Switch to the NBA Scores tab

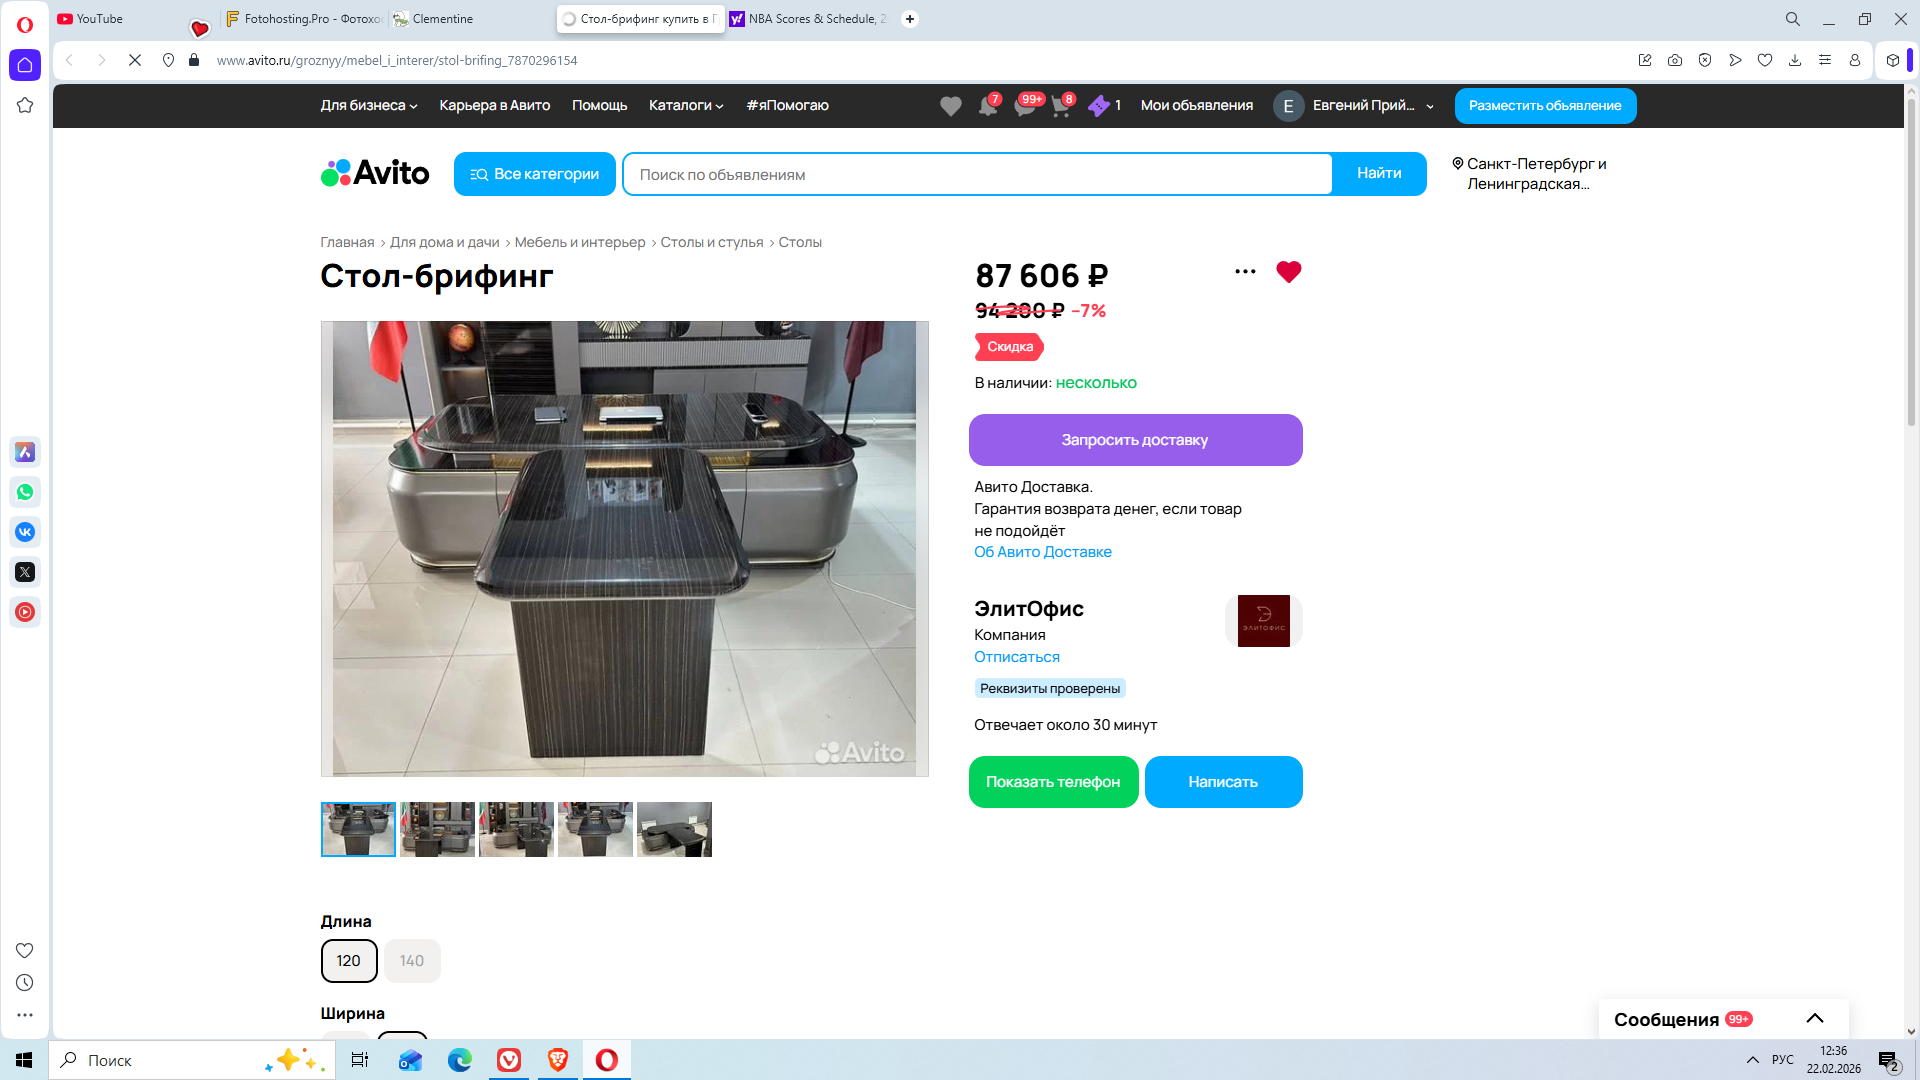click(x=810, y=19)
